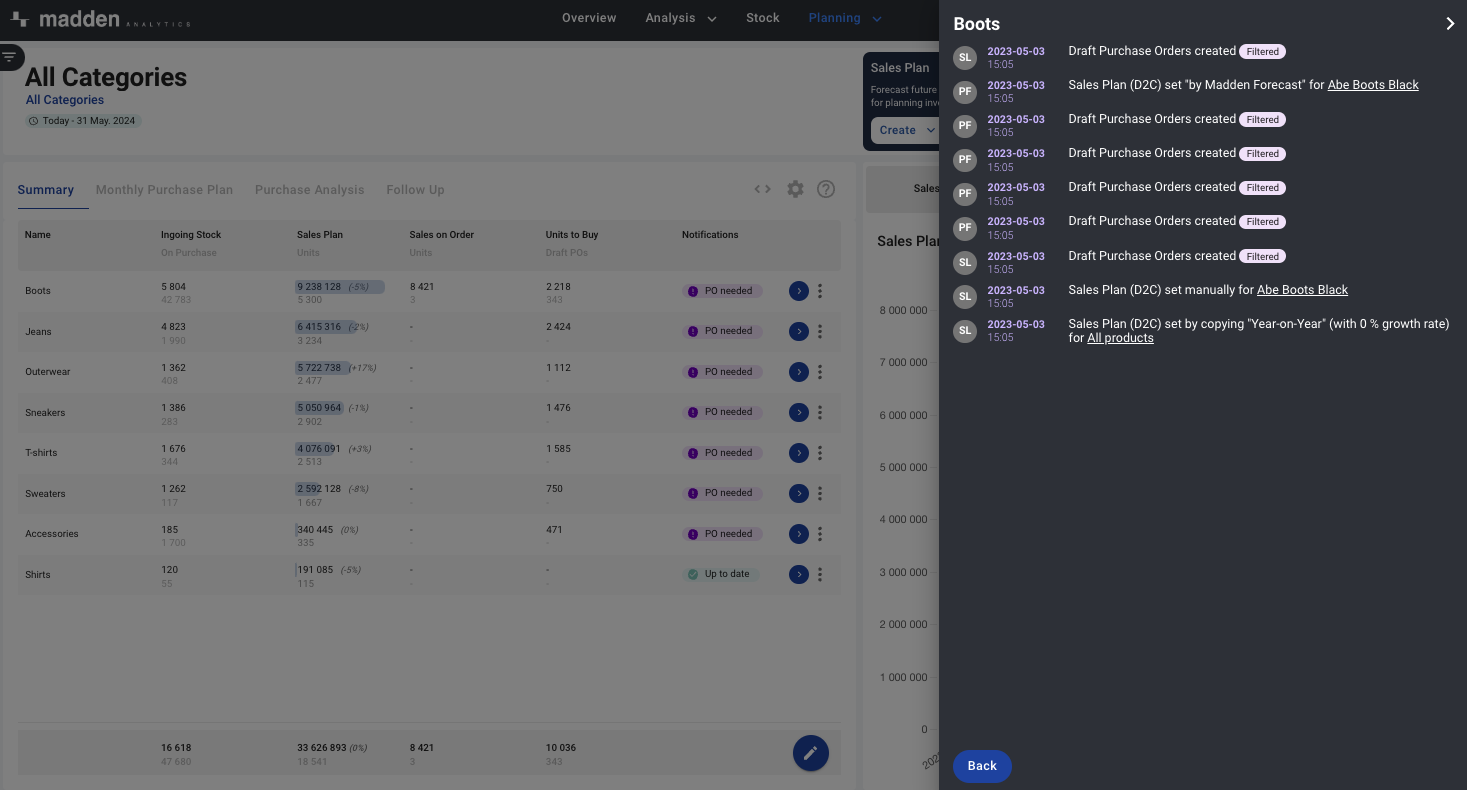
Task: Click the PO needed badge for Boots
Action: pos(722,291)
